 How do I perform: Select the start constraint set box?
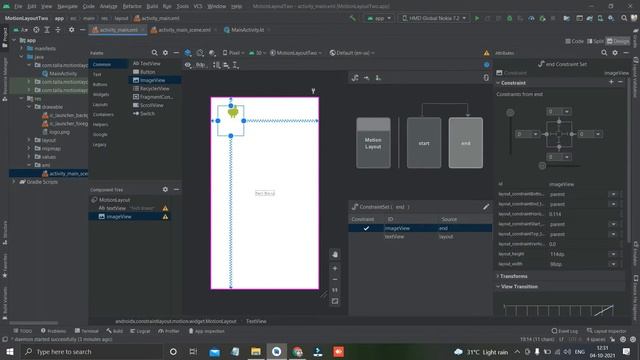(424, 143)
